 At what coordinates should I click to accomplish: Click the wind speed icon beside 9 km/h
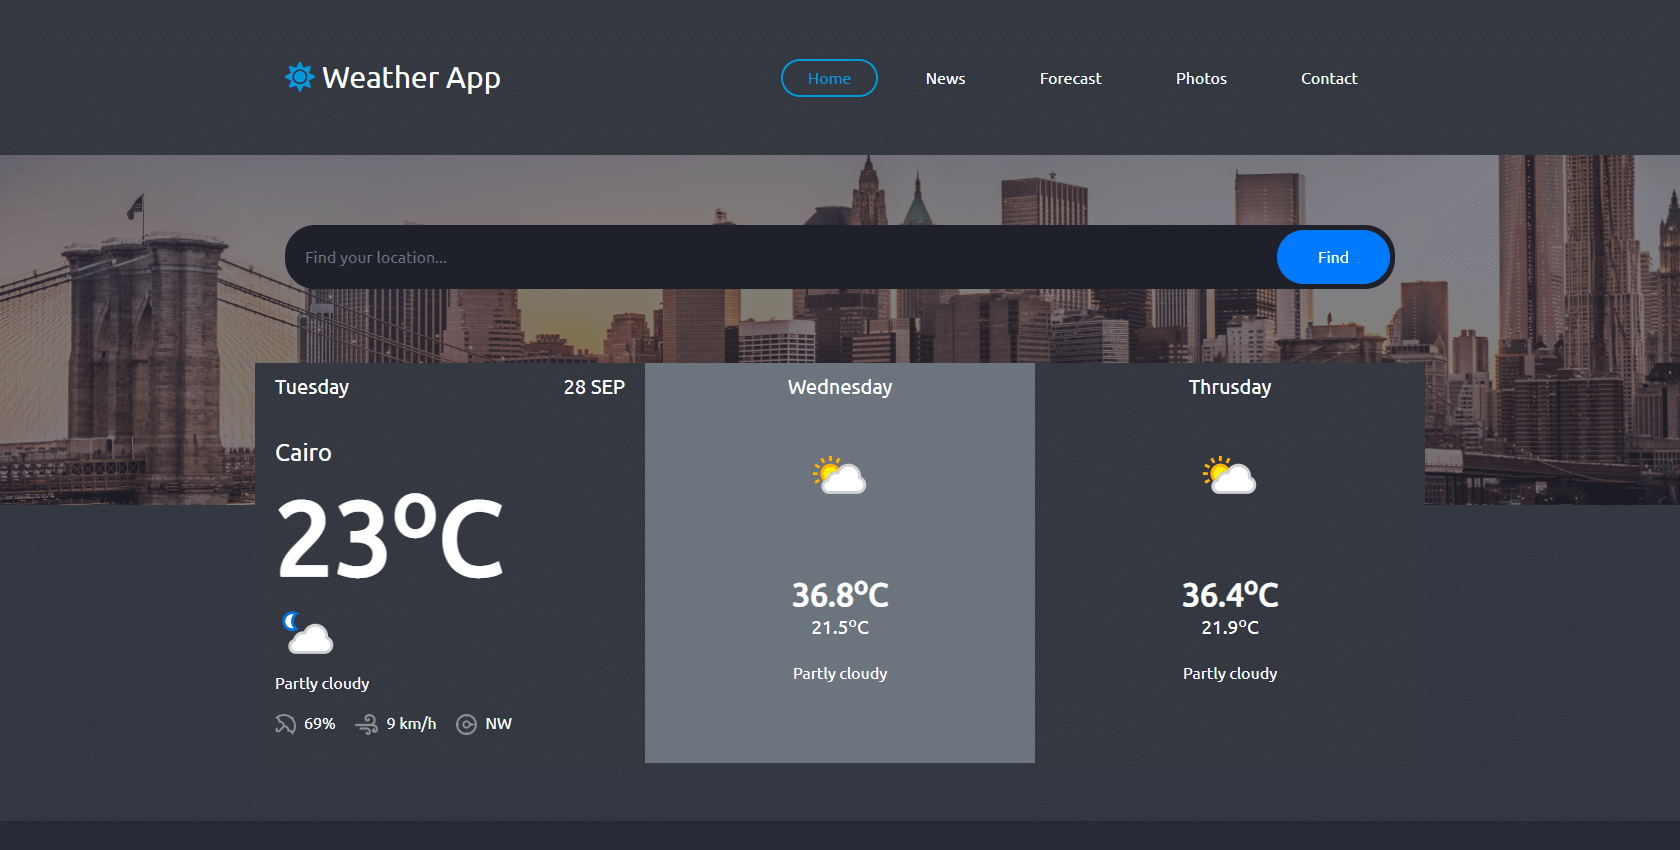[366, 724]
